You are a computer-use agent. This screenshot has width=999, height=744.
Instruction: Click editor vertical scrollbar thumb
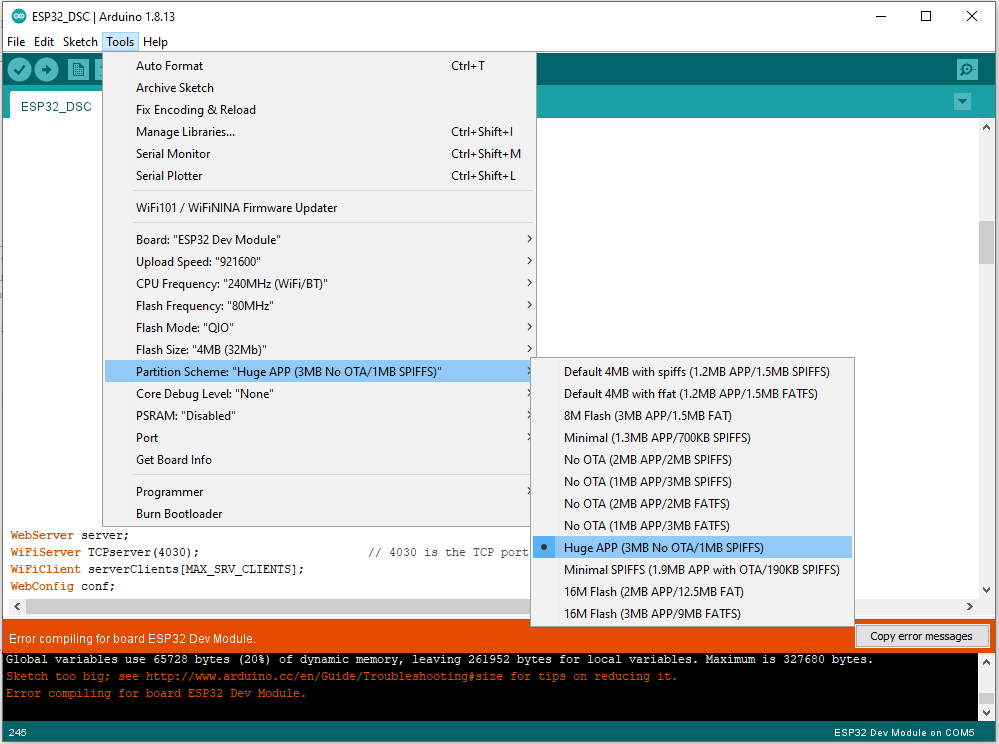(x=986, y=242)
